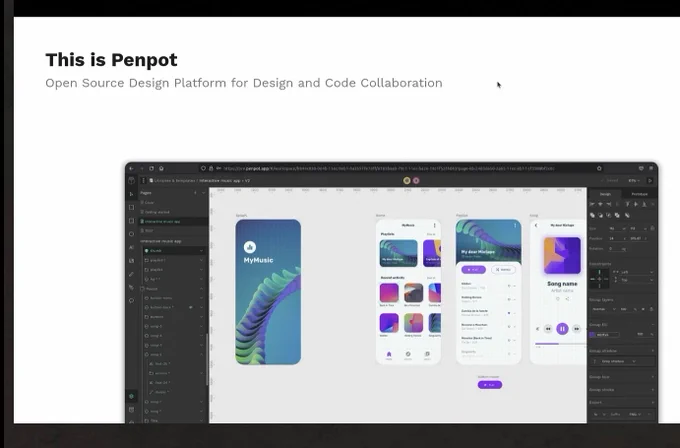Click My dear Mixtape playlist card on Home board
The width and height of the screenshot is (680, 448).
click(x=399, y=253)
